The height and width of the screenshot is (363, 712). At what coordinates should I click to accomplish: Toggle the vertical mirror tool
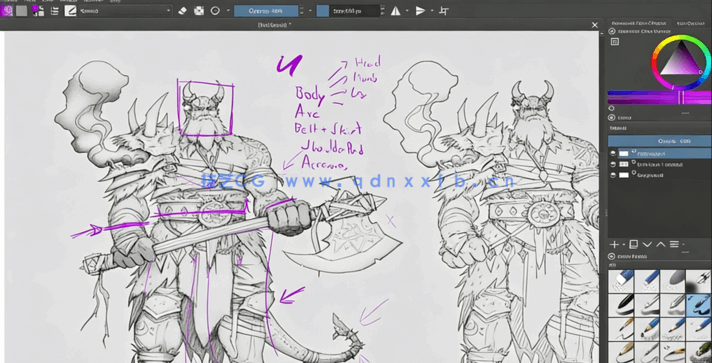pyautogui.click(x=421, y=11)
